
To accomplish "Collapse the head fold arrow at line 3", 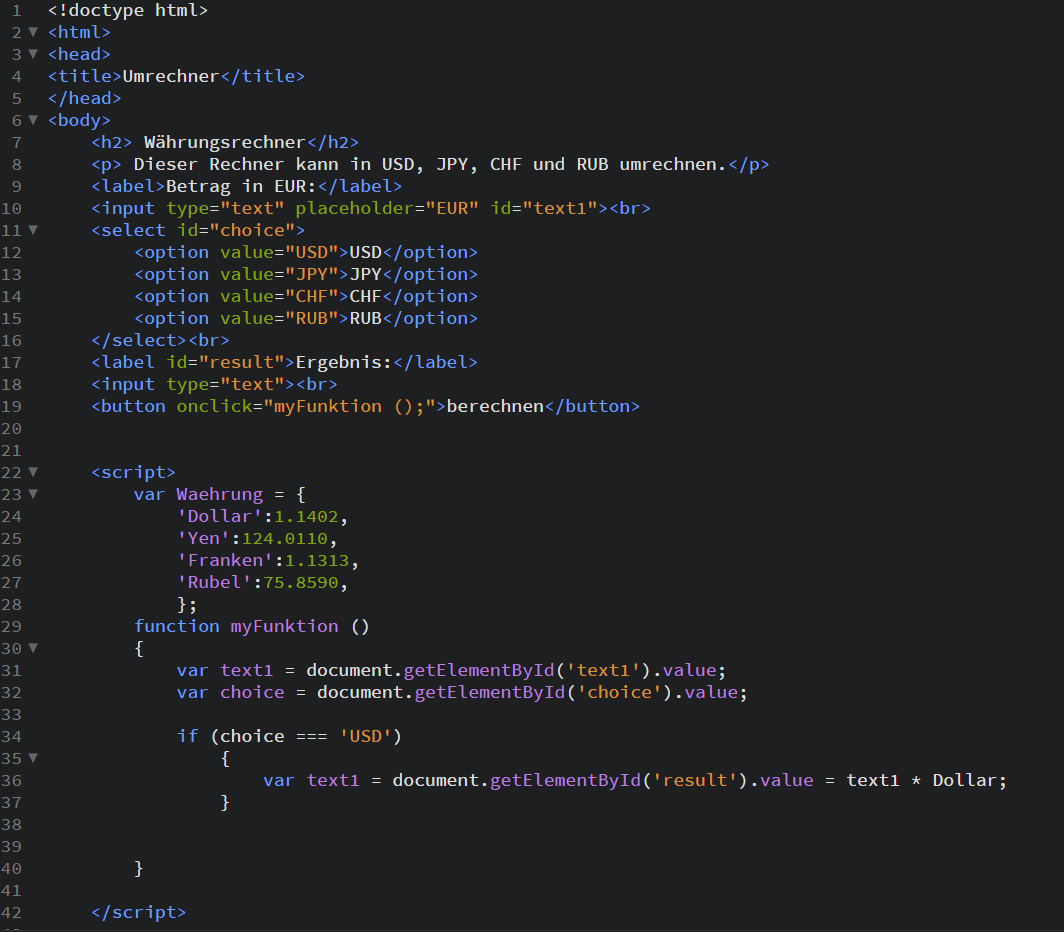I will pos(33,54).
